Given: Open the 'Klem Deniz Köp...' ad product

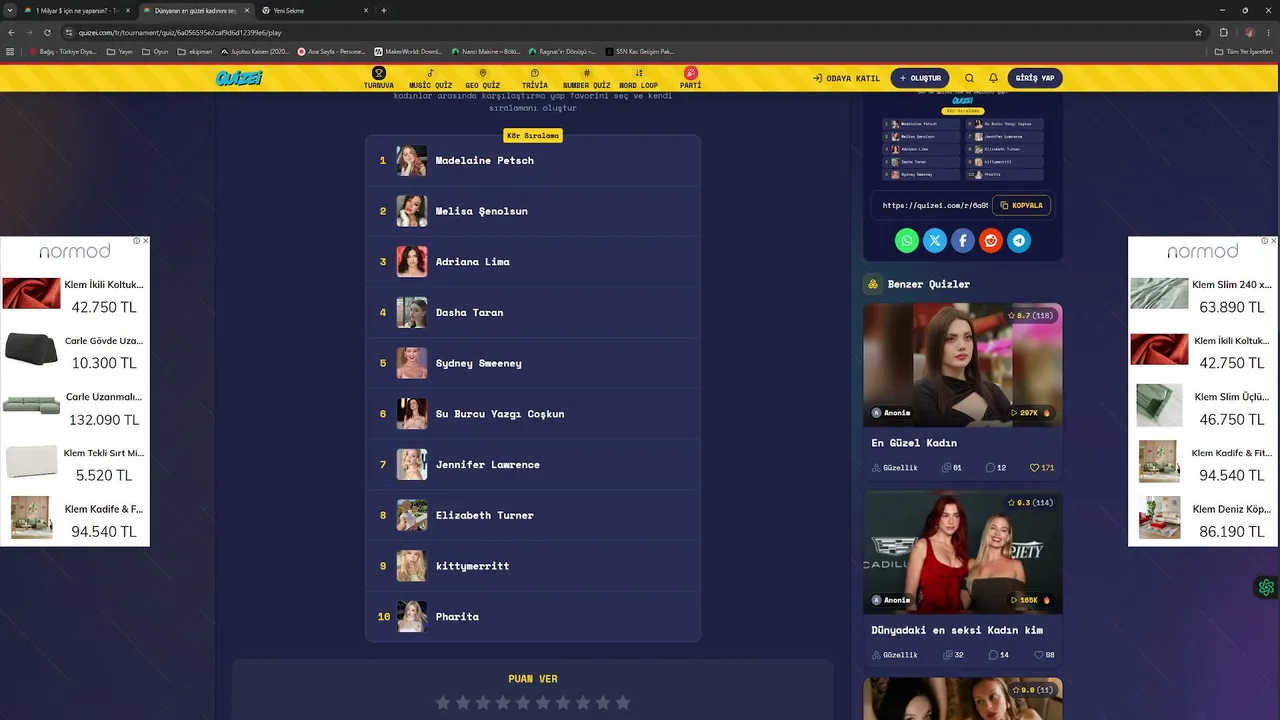Looking at the screenshot, I should click(x=1203, y=520).
